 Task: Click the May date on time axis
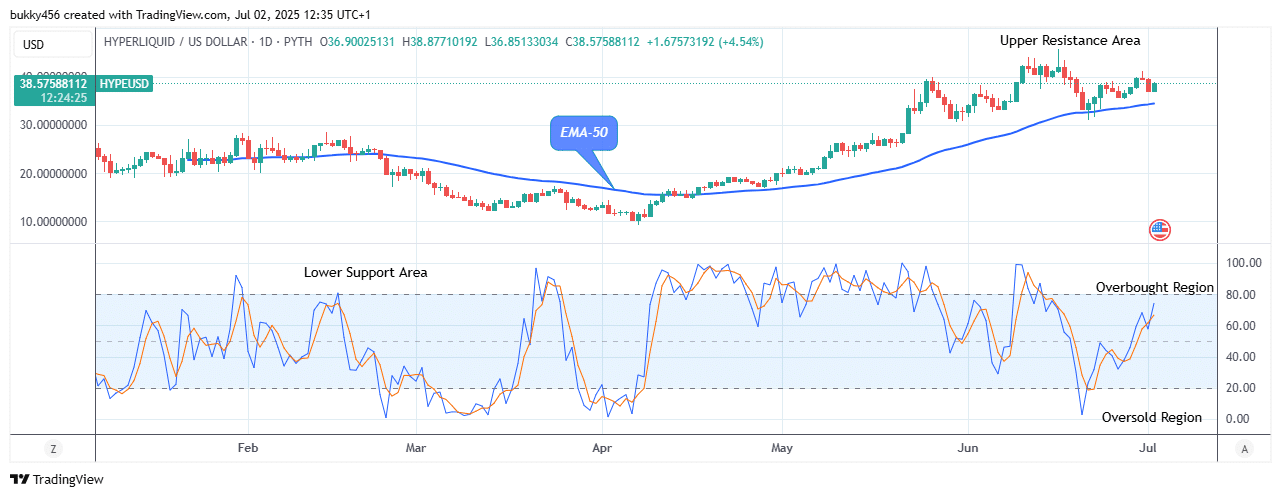click(782, 448)
